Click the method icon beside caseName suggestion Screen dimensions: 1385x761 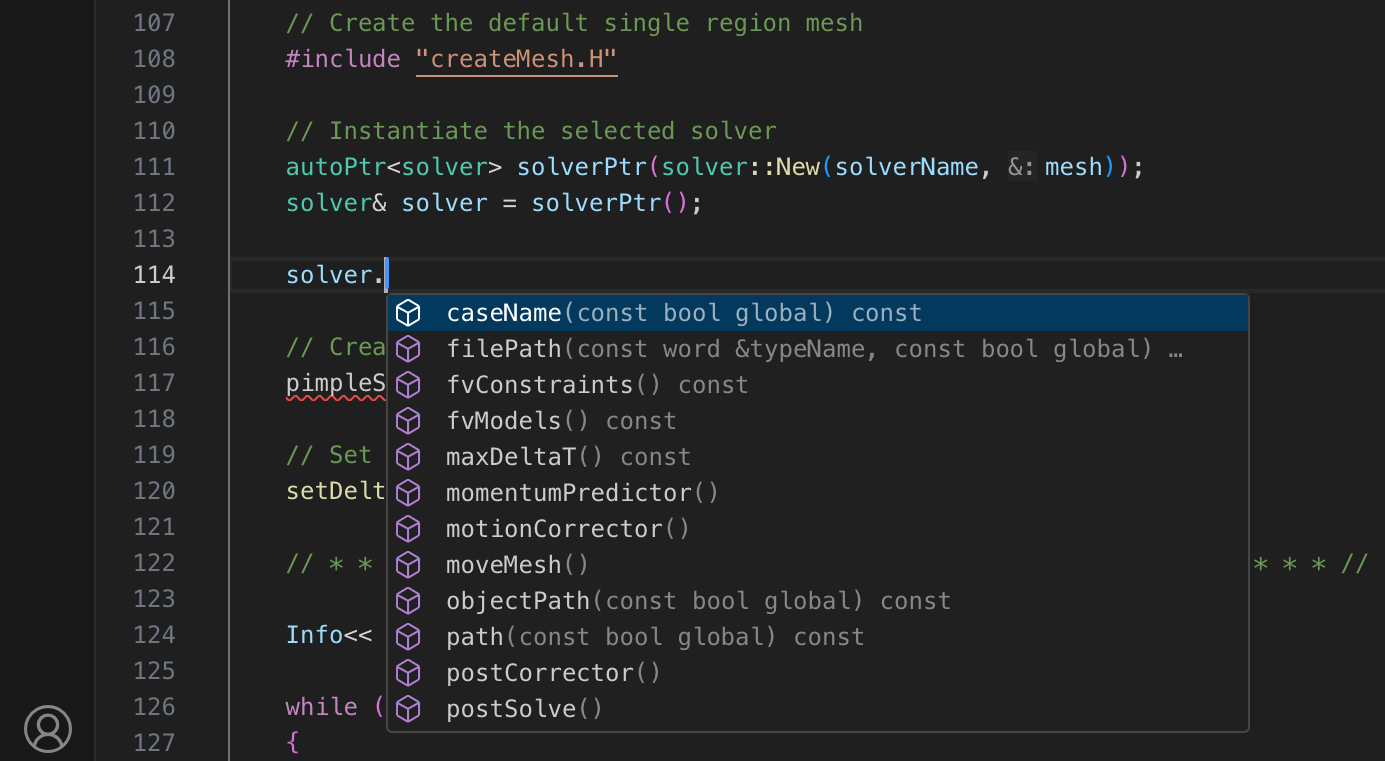[408, 312]
